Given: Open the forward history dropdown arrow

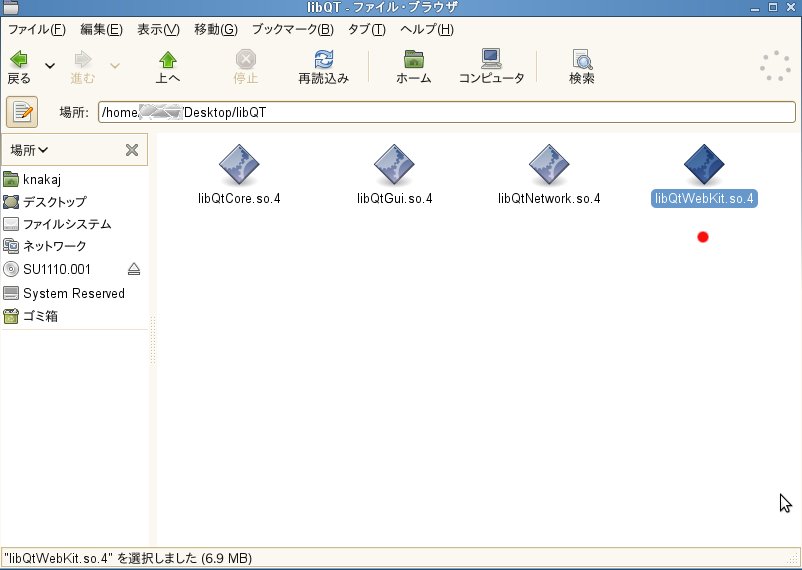Looking at the screenshot, I should coord(115,65).
